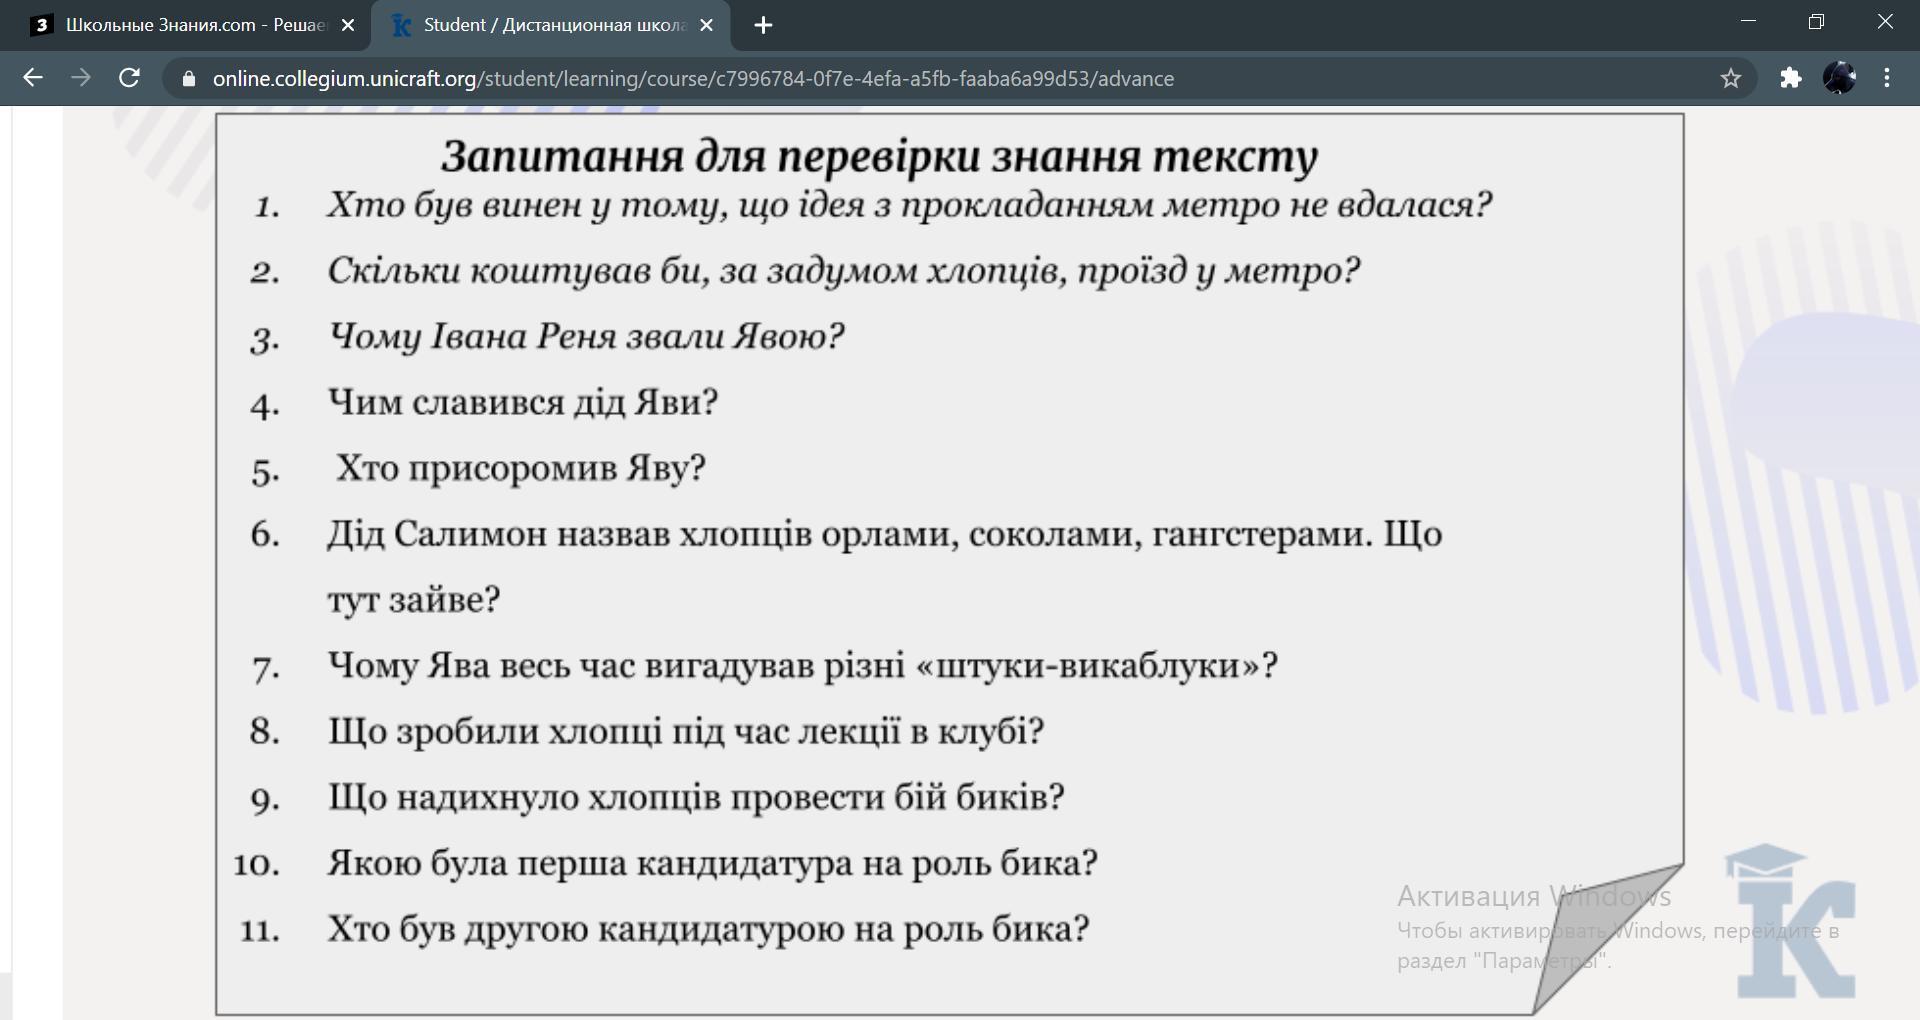Screen dimensions: 1920x1020
Task: Click question 1 about the metro idea
Action: coord(909,206)
